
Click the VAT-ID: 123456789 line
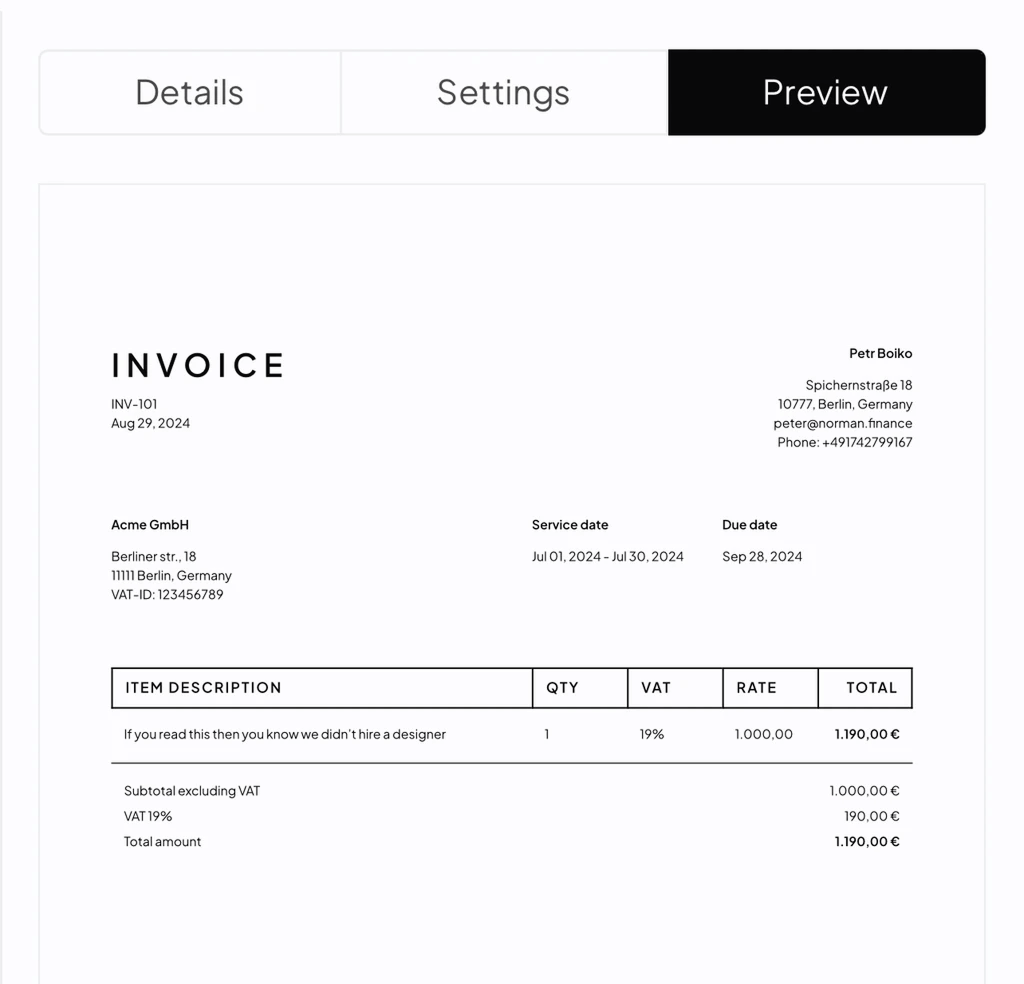(x=167, y=594)
